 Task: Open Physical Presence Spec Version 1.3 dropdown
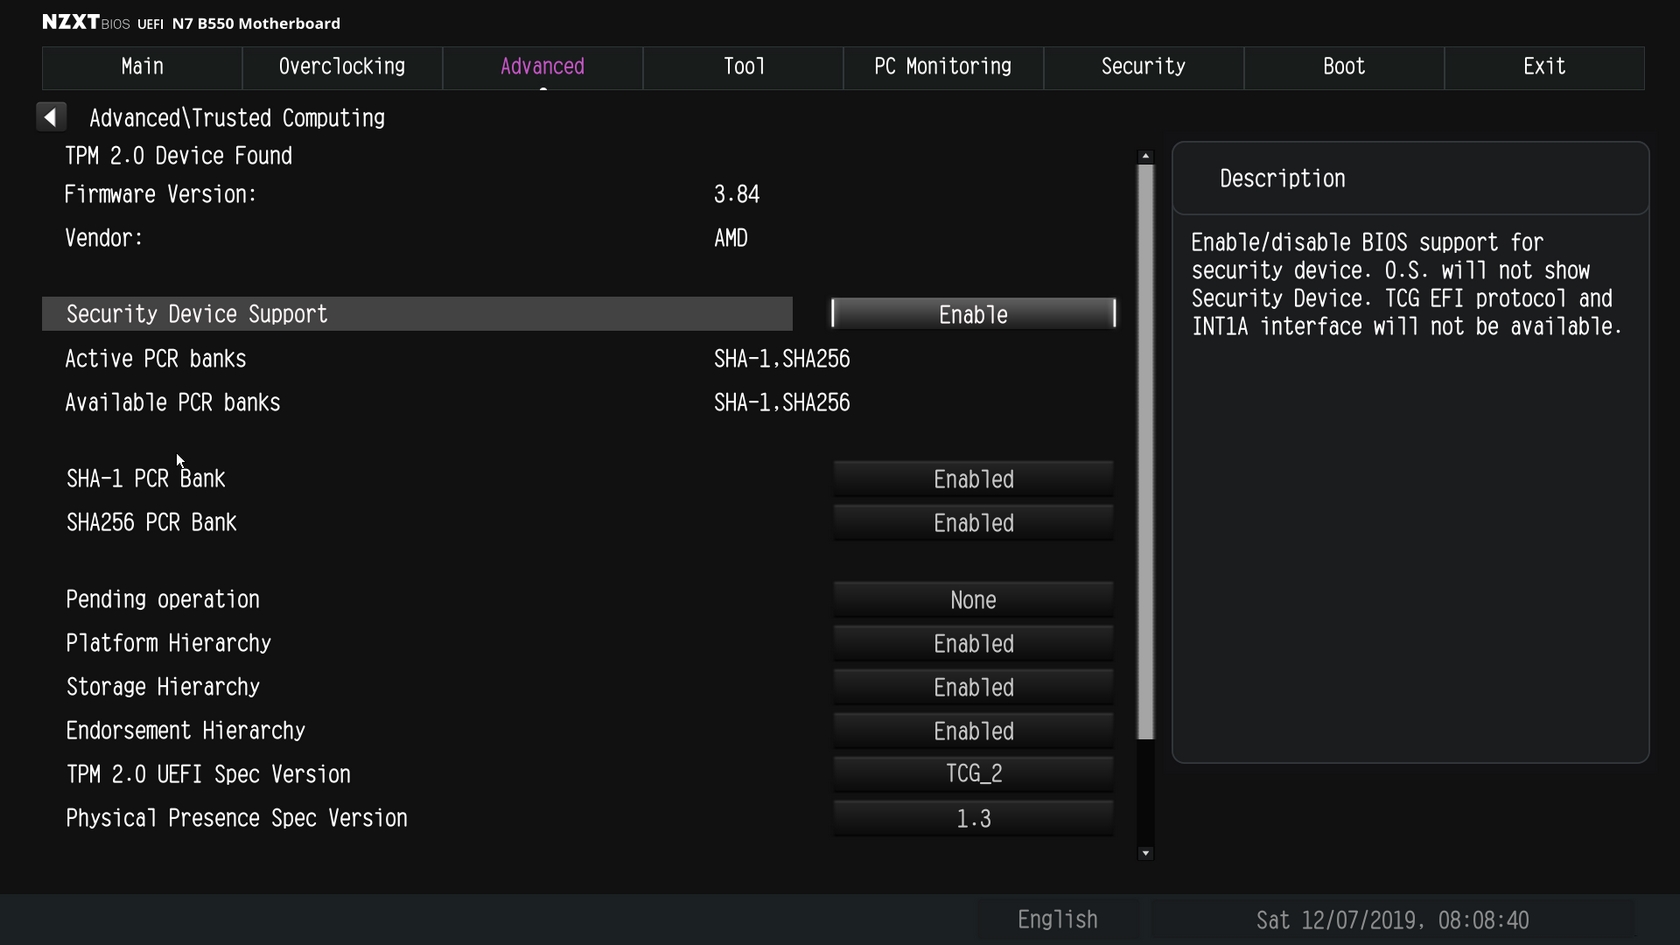[973, 818]
